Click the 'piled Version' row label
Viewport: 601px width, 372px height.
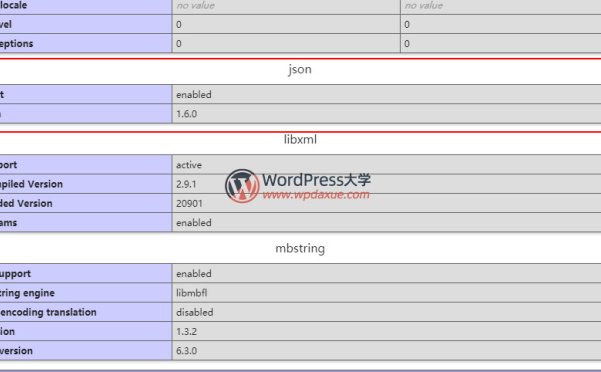pos(31,184)
